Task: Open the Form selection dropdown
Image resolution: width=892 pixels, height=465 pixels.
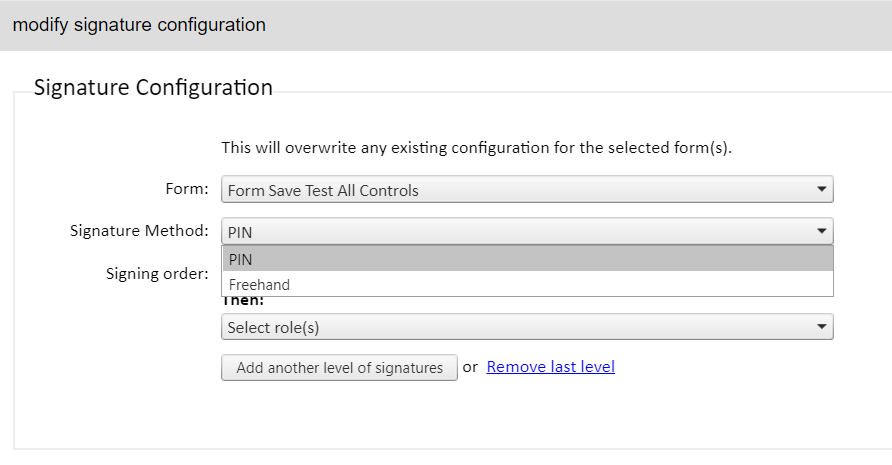Action: click(526, 190)
